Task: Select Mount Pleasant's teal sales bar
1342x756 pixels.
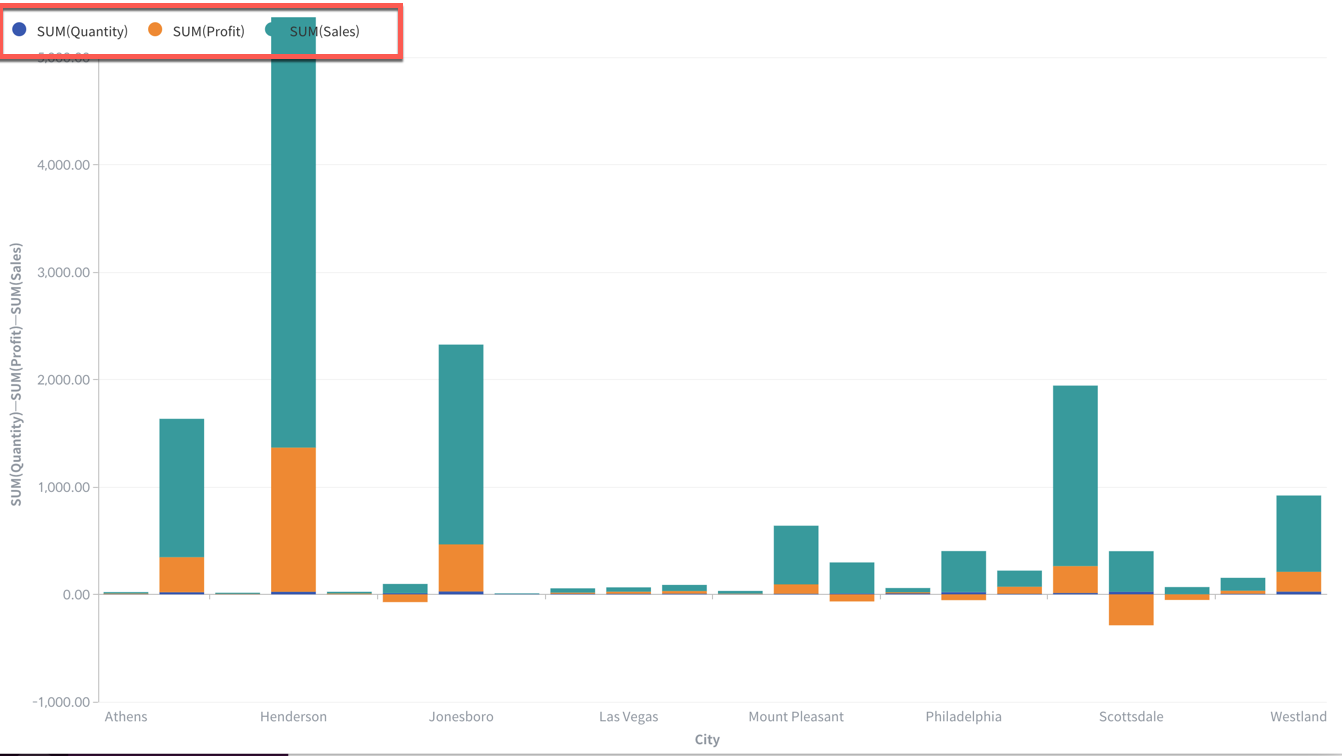Action: point(796,555)
